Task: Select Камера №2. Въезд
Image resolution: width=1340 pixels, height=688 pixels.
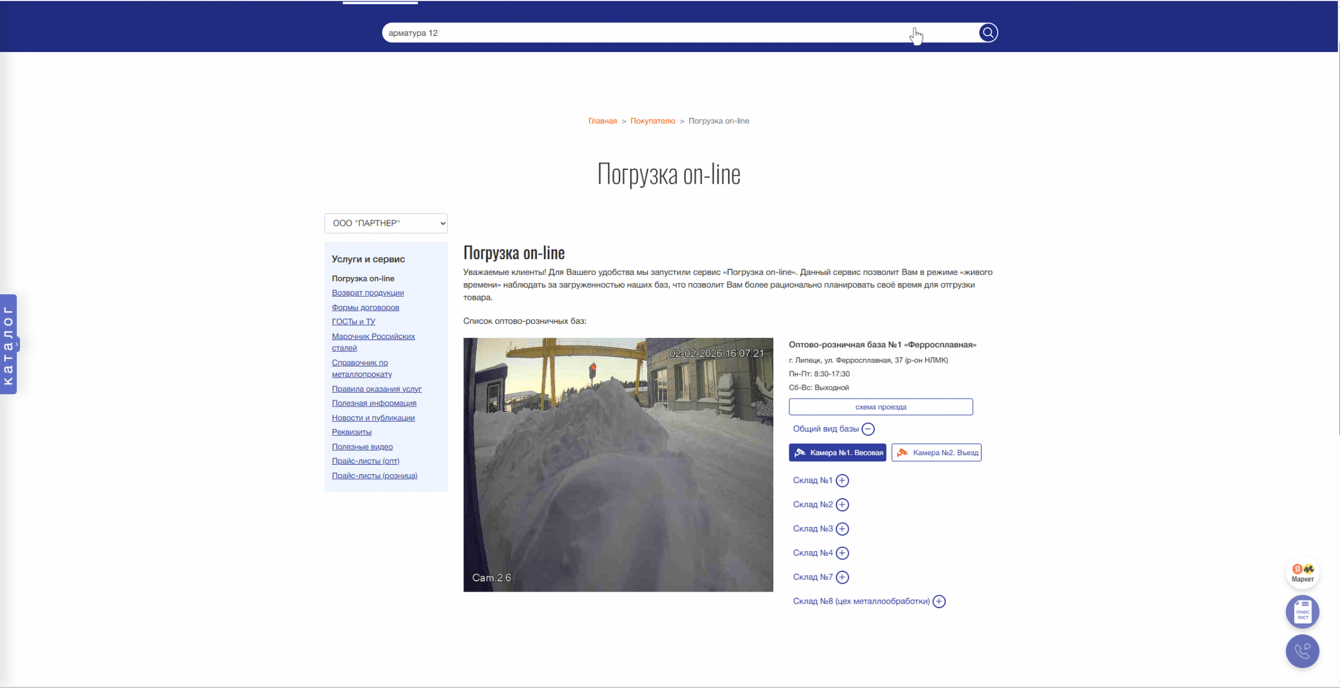Action: (936, 453)
